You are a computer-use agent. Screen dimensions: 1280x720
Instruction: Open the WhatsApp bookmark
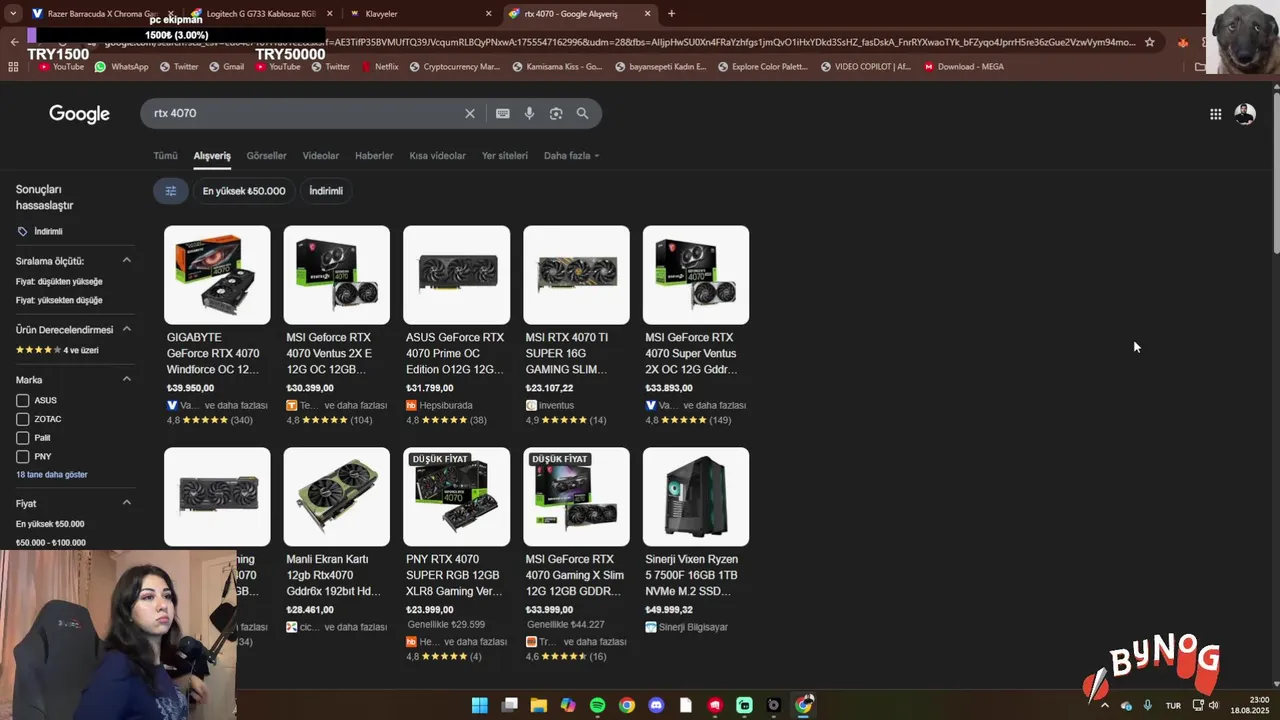[122, 67]
